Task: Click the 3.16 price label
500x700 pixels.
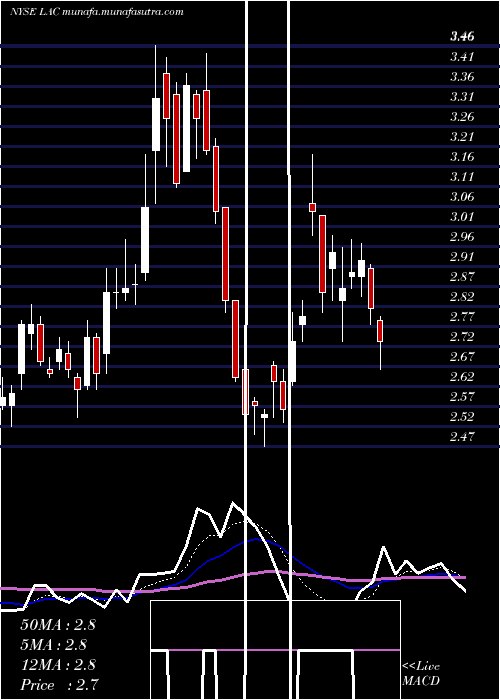Action: click(x=462, y=157)
